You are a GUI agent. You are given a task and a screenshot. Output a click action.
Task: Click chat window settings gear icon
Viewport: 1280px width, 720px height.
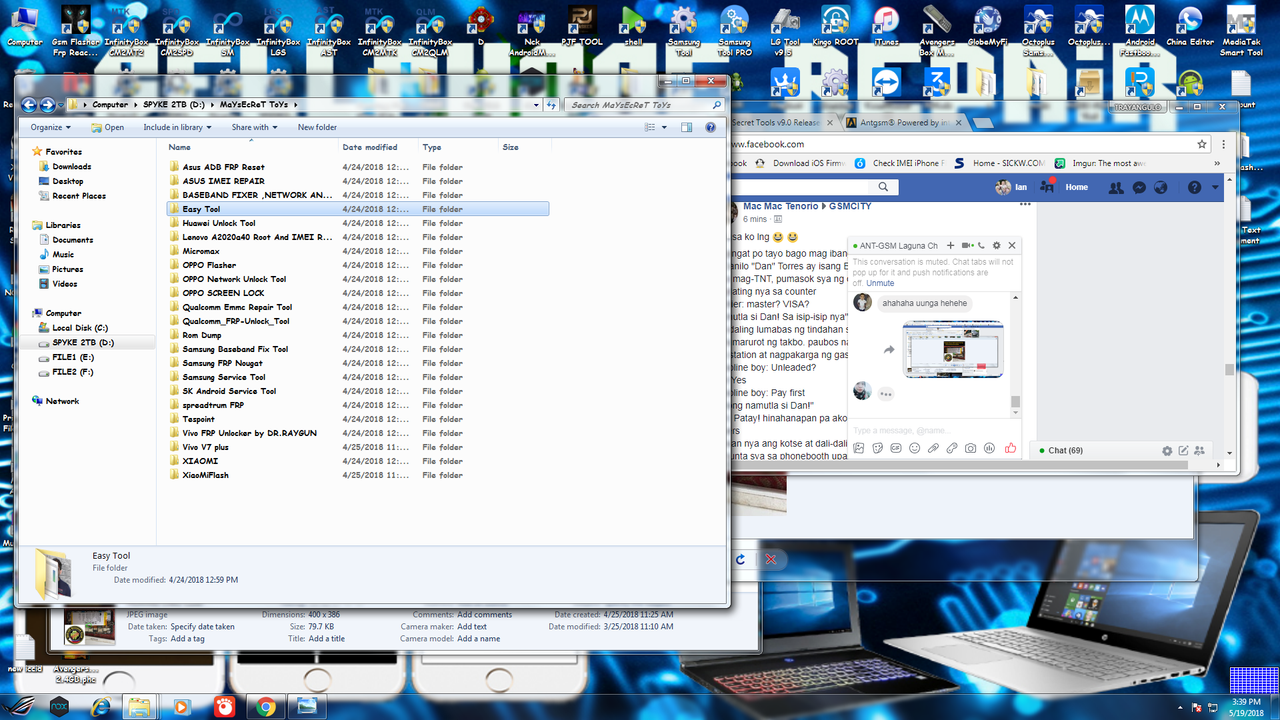coord(996,245)
